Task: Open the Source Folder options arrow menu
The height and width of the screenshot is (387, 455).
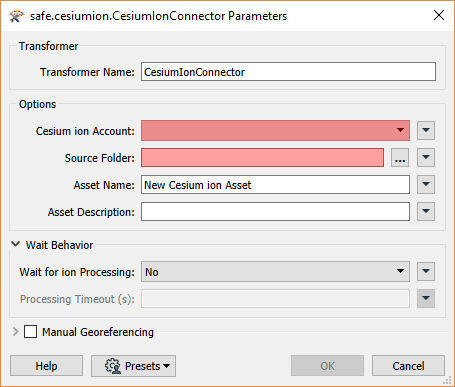Action: [426, 158]
